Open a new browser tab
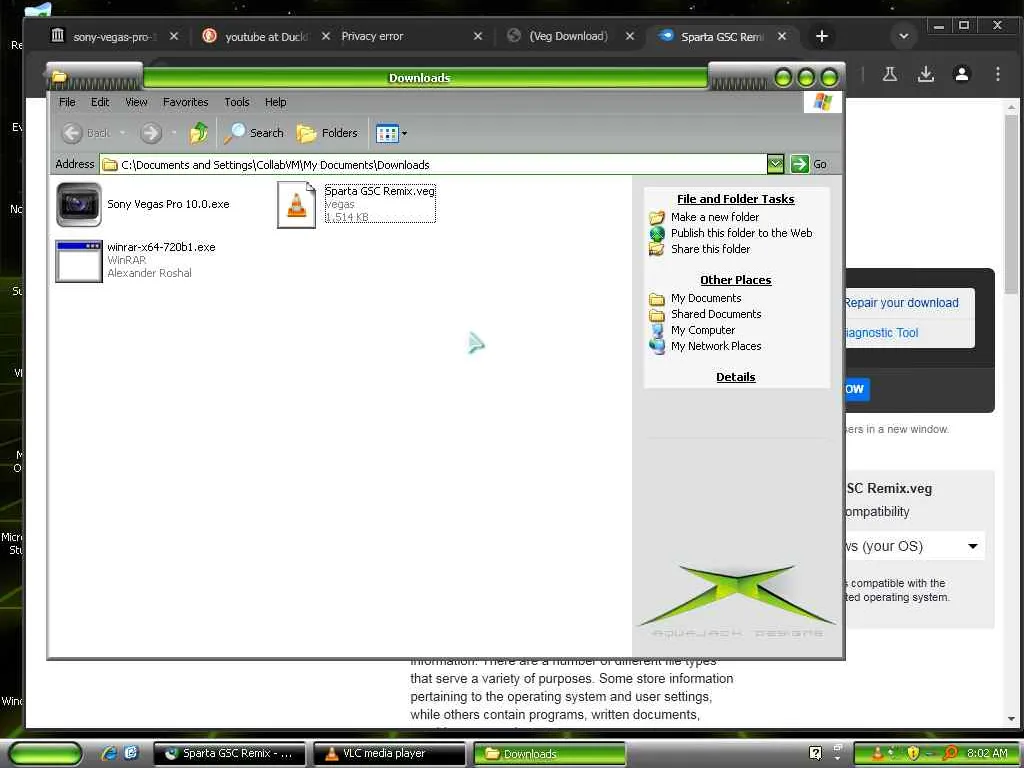The image size is (1024, 768). coord(822,37)
